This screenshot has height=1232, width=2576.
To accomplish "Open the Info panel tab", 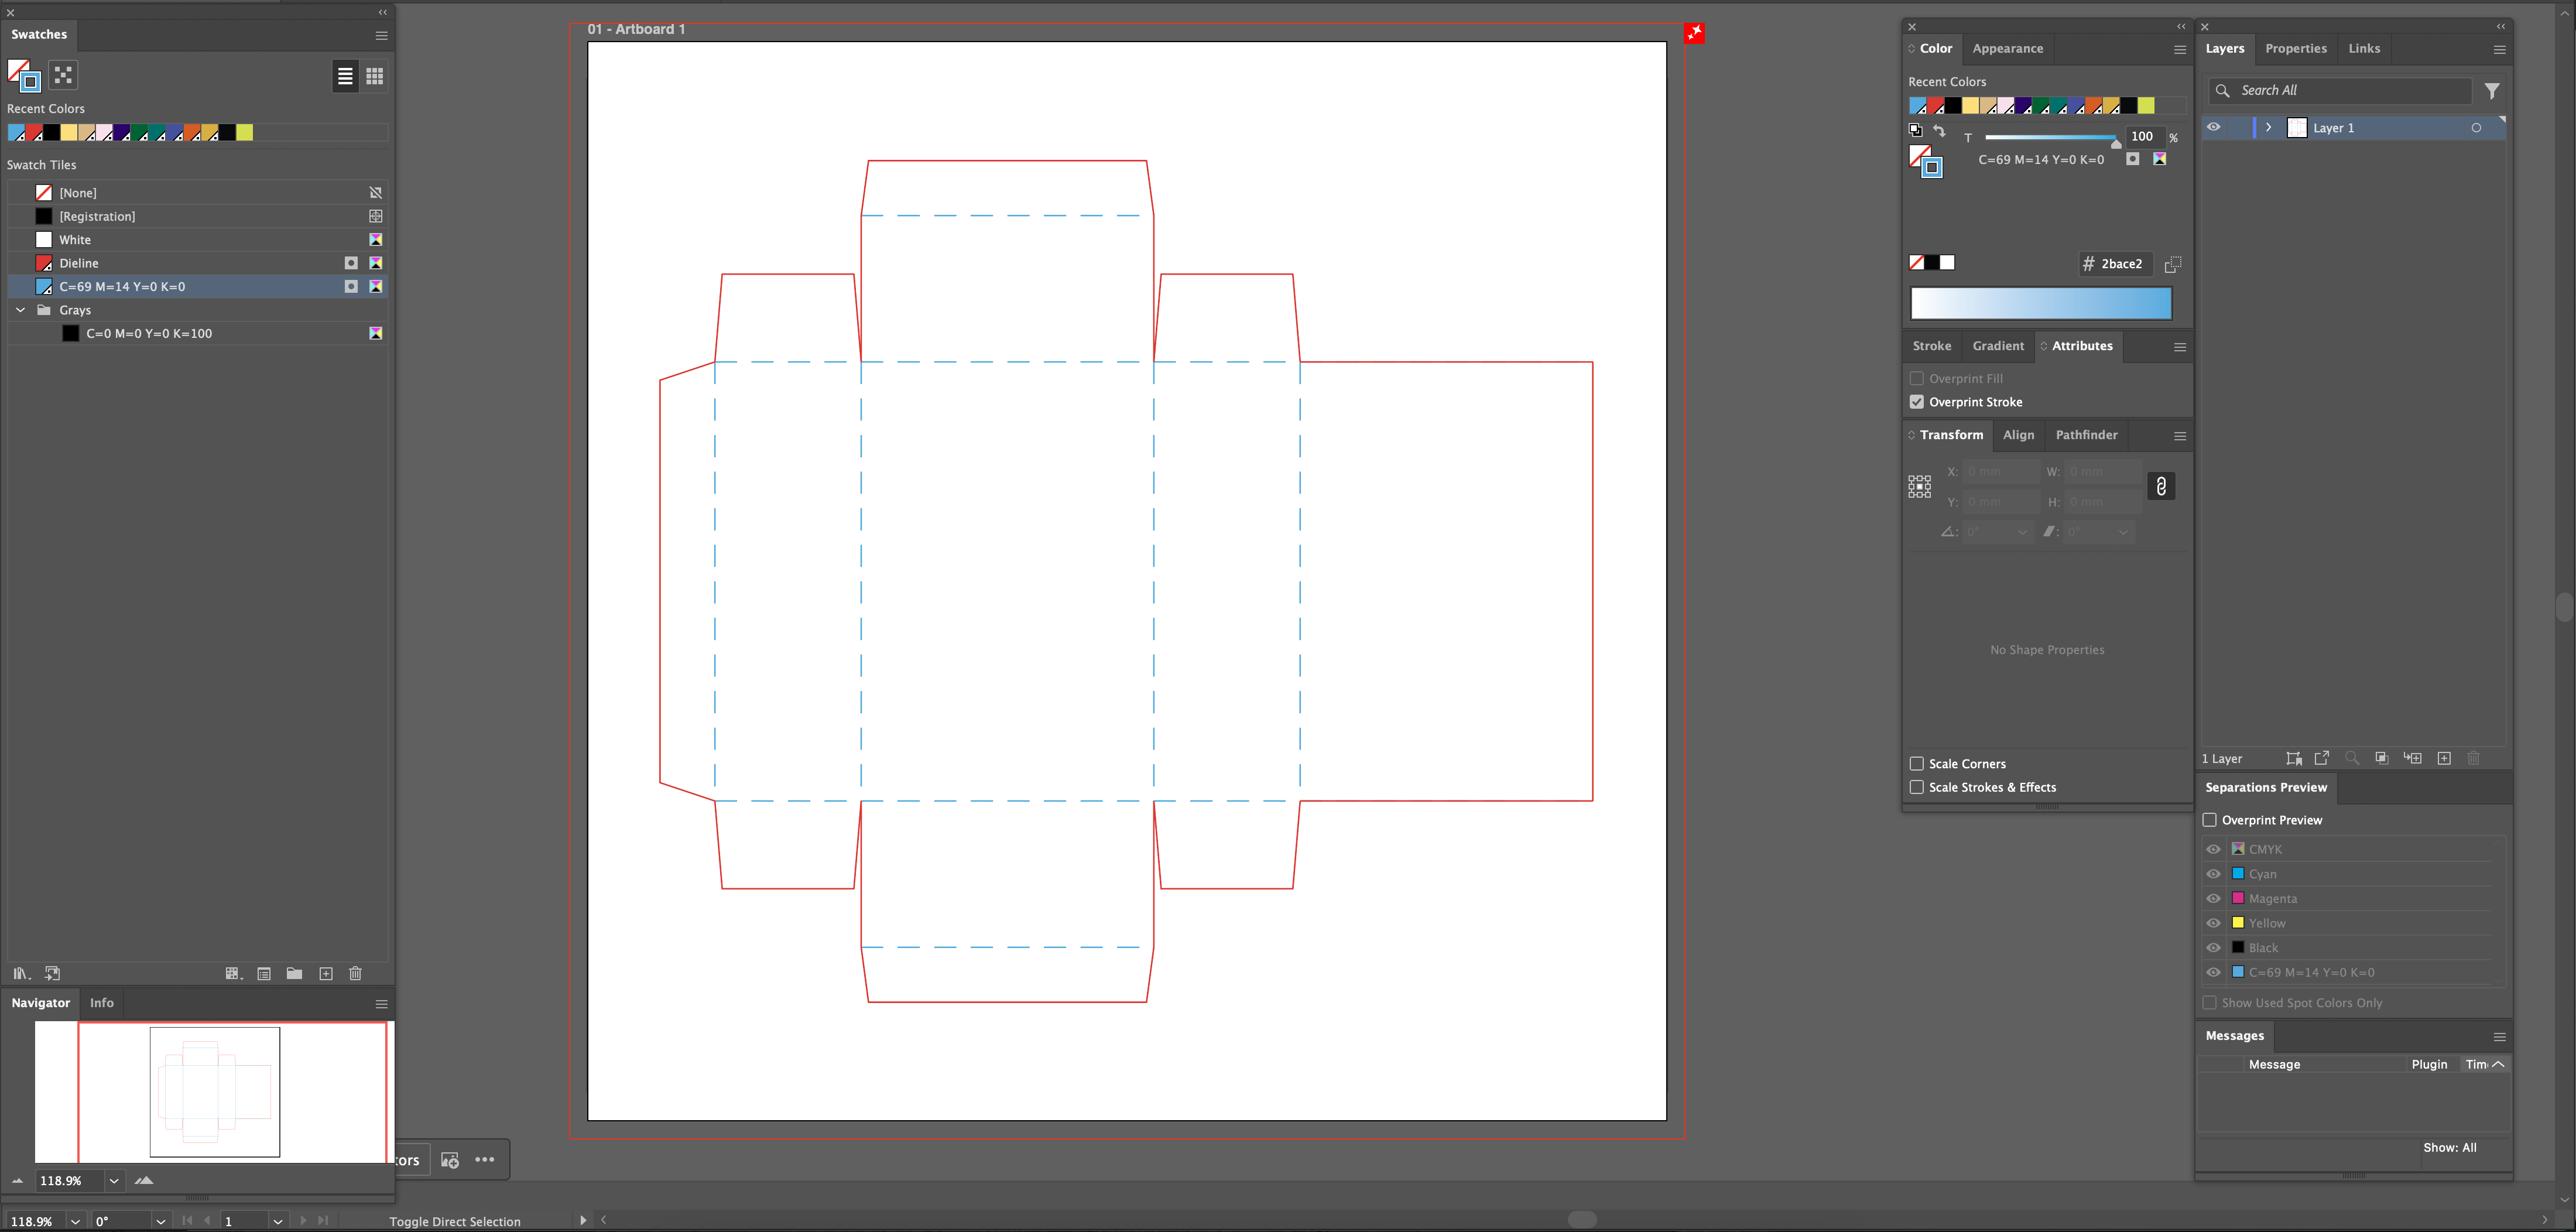I will tap(101, 1002).
